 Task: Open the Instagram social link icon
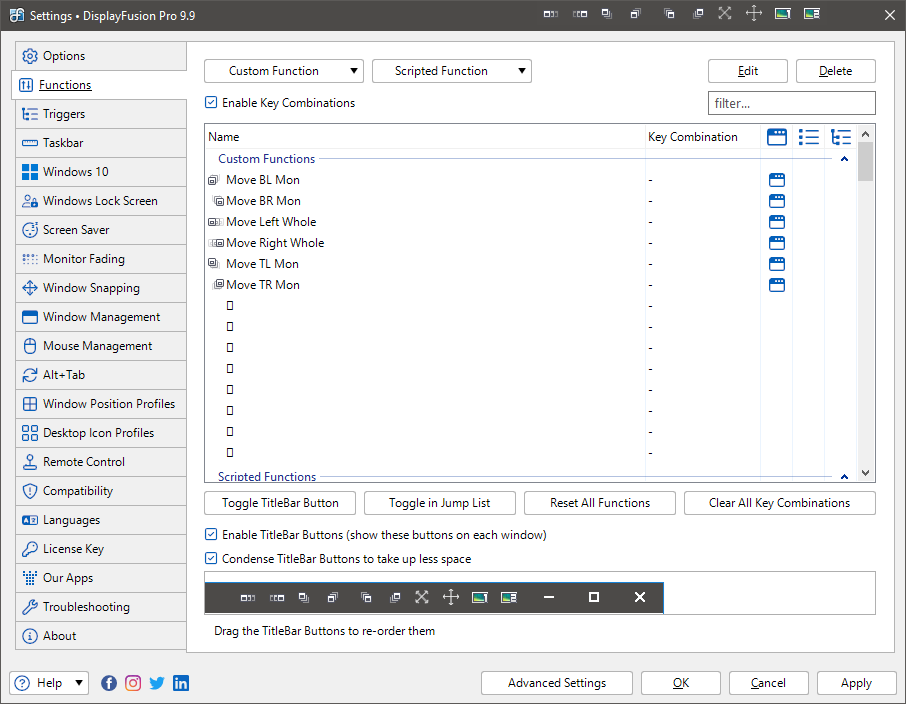[133, 683]
